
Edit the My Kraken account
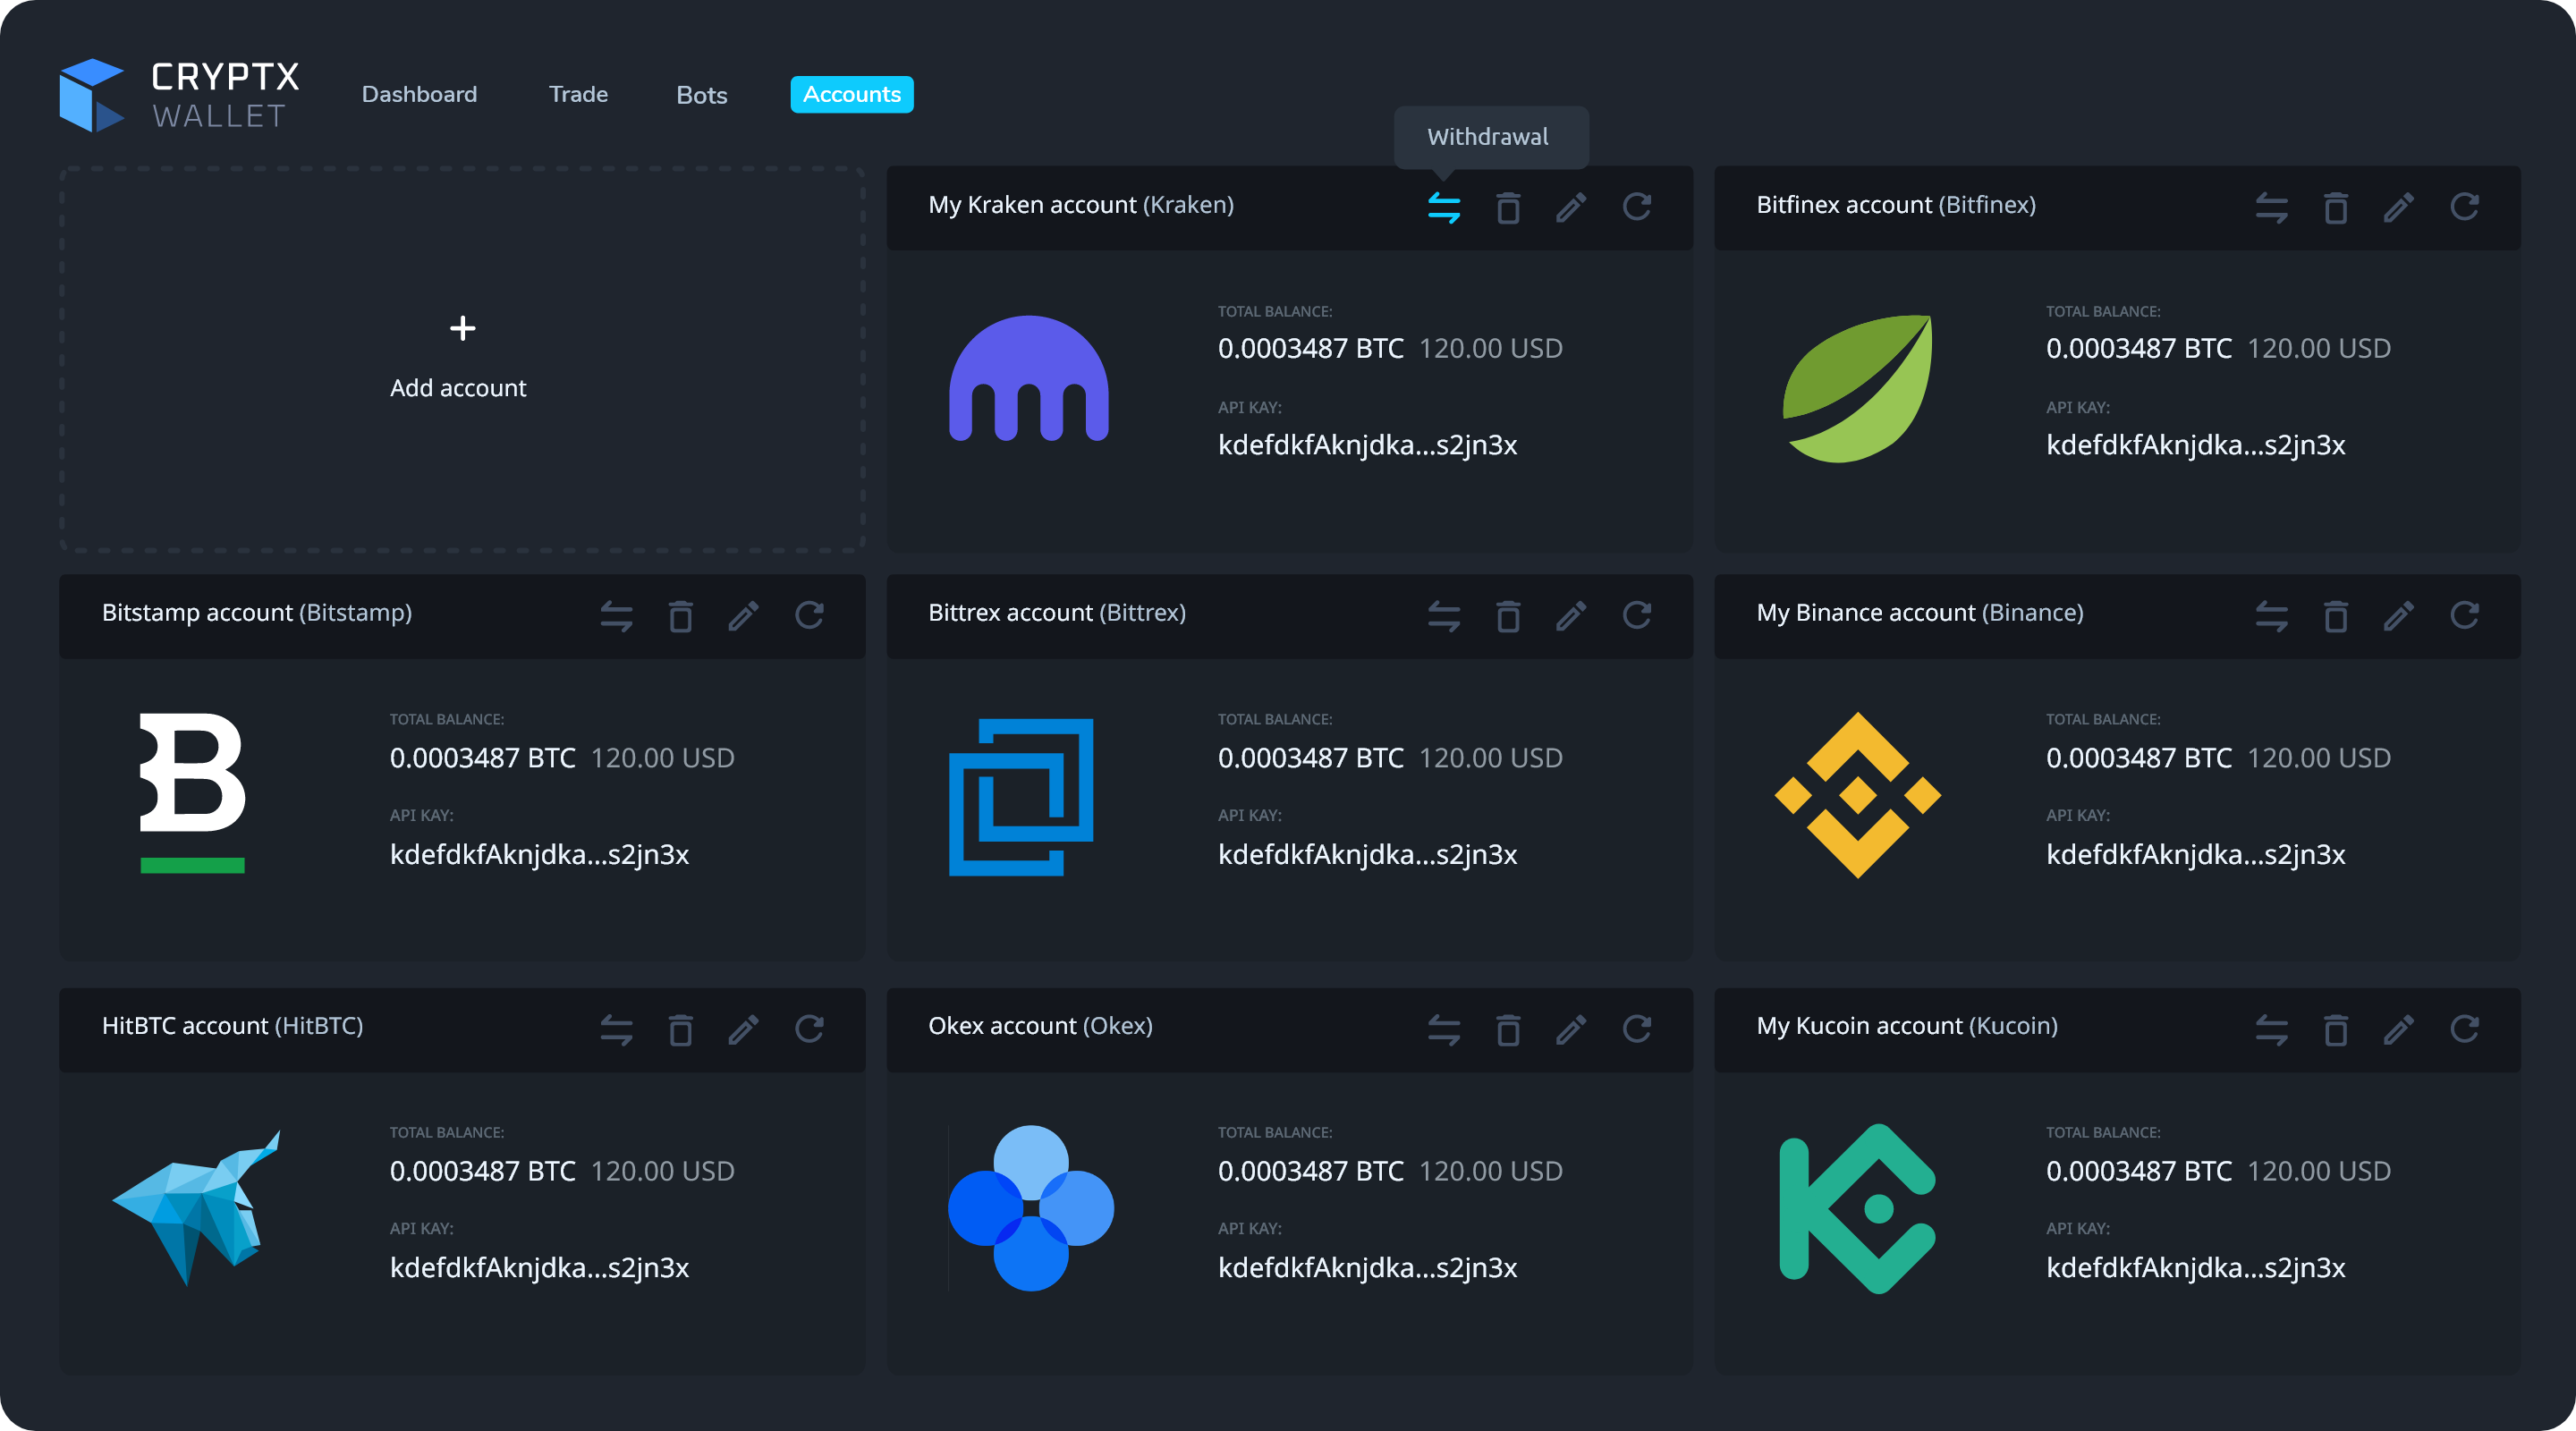tap(1571, 207)
